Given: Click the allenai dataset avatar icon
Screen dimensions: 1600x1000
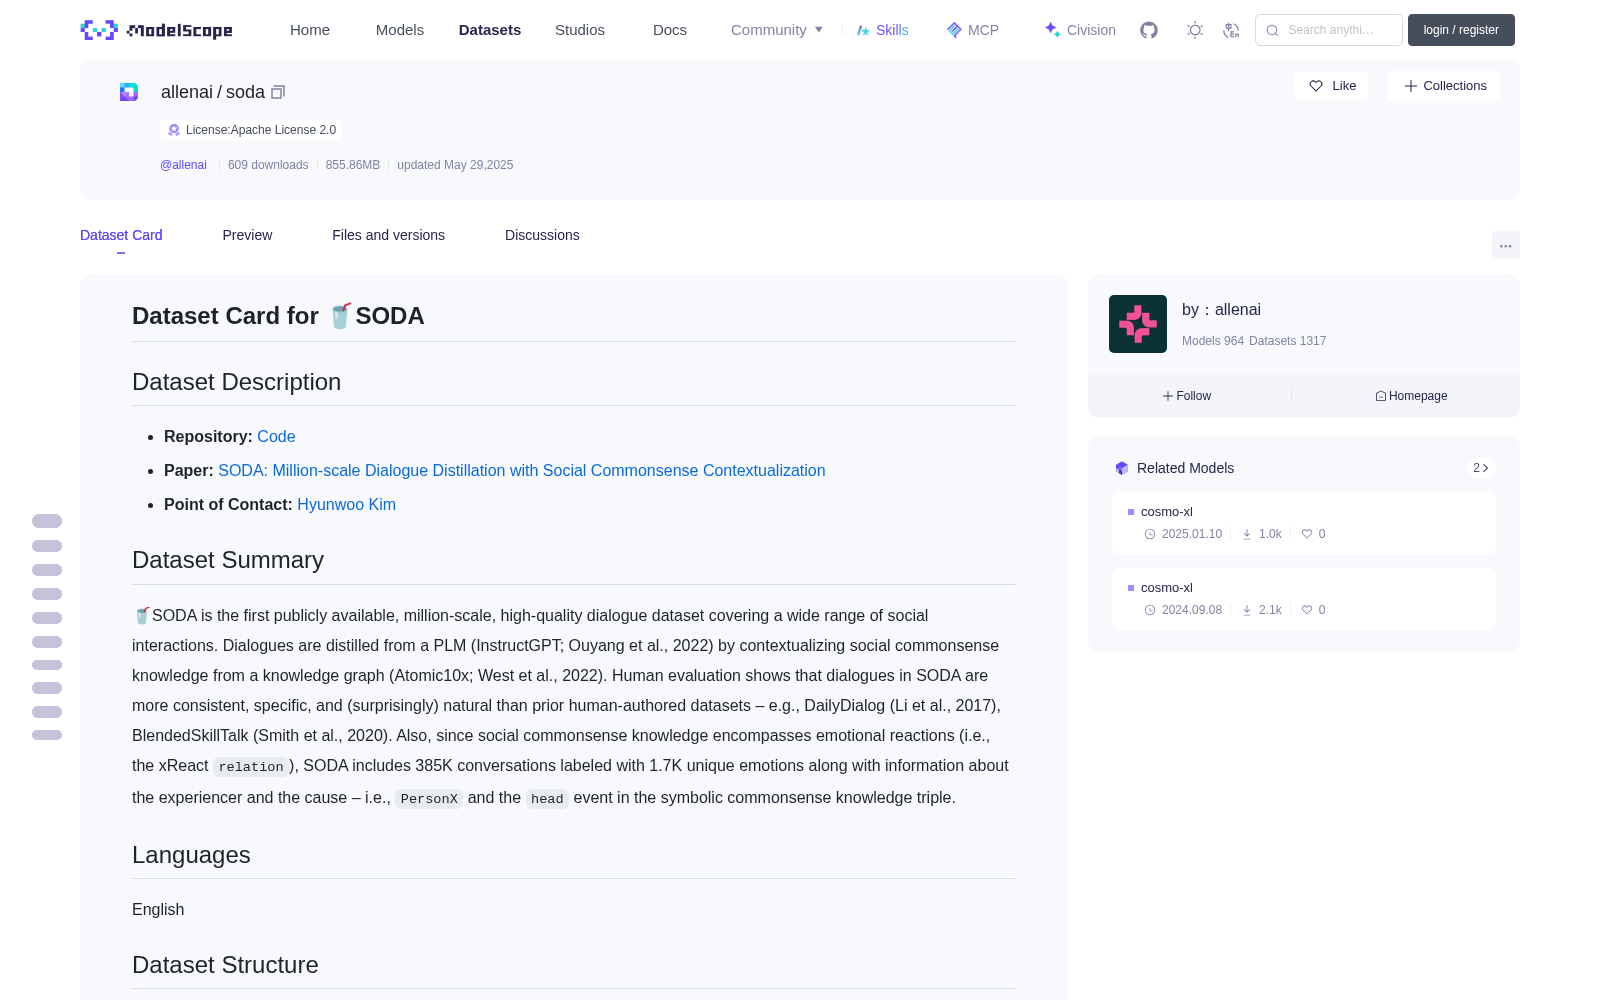Looking at the screenshot, I should pos(129,92).
